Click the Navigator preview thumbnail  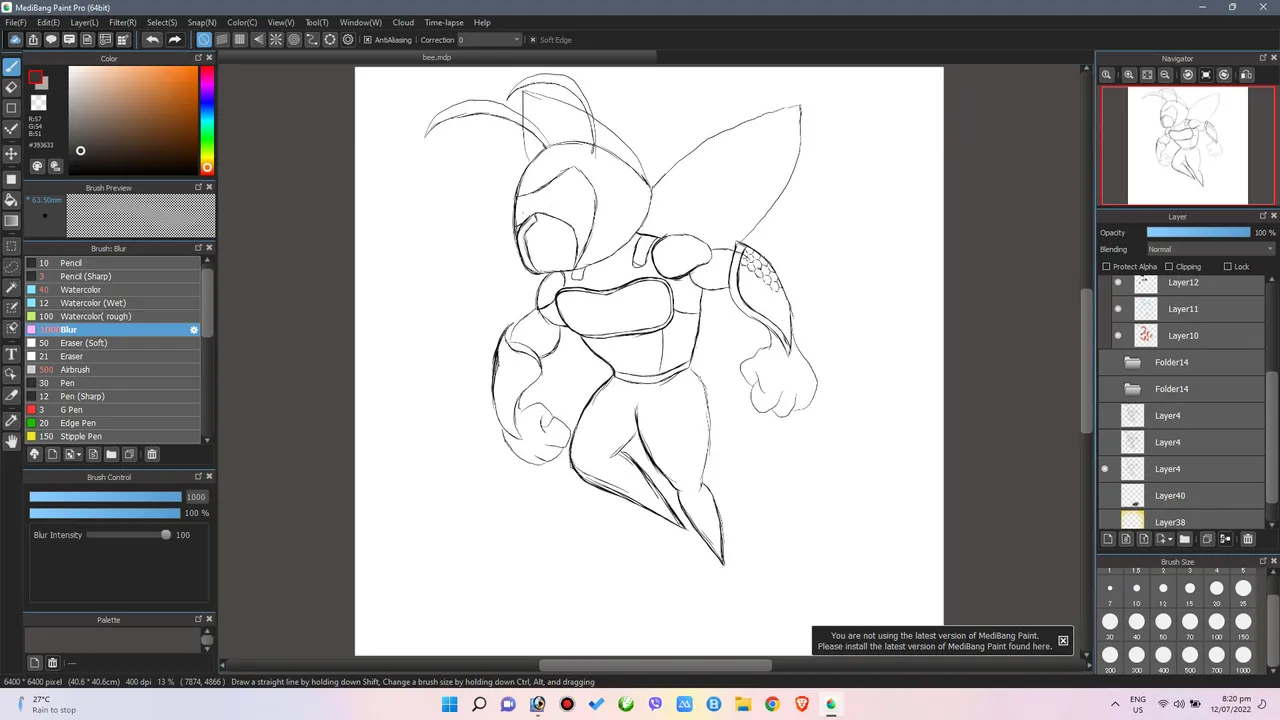1187,145
